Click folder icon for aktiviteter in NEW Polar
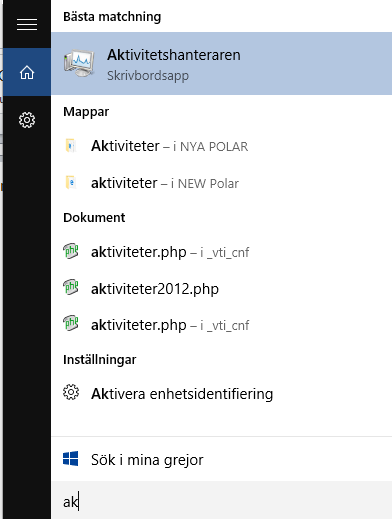The width and height of the screenshot is (392, 519). pos(71,183)
